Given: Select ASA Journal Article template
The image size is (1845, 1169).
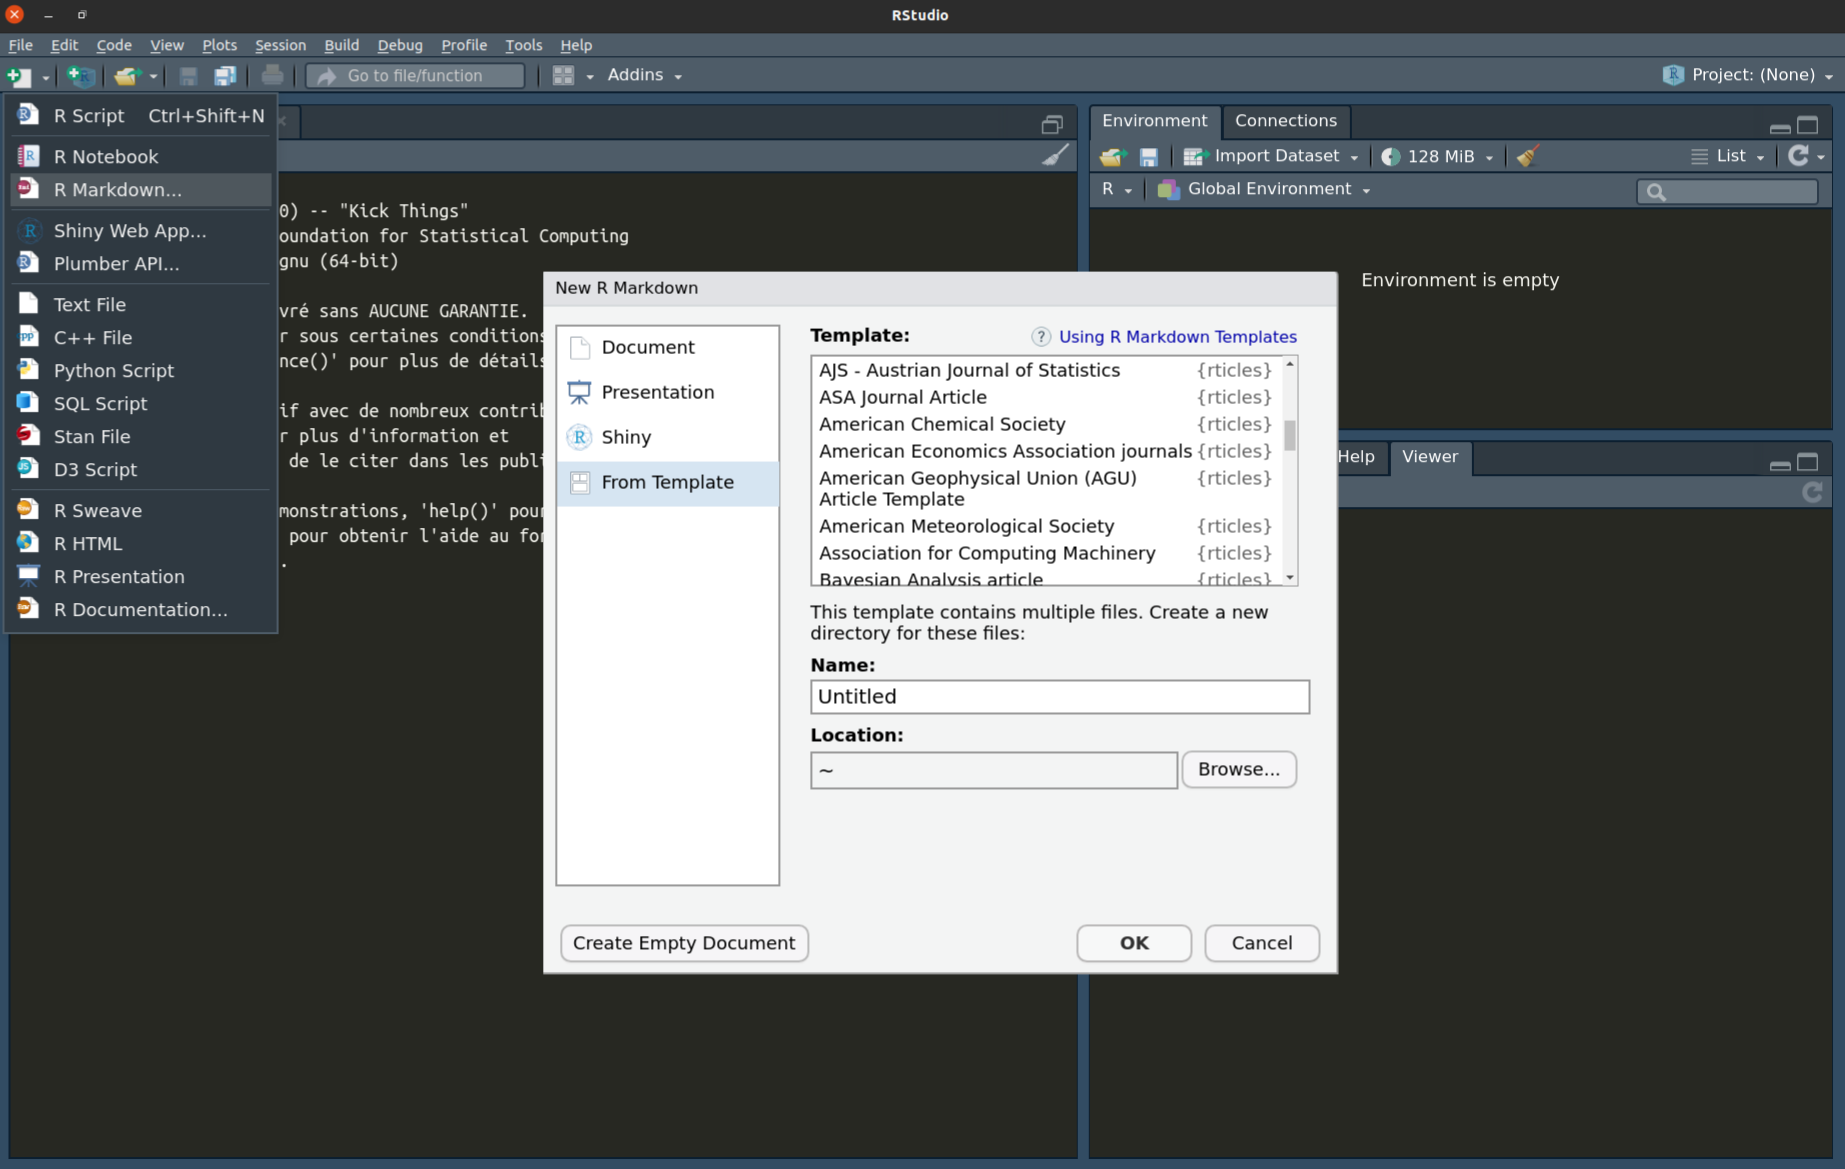Looking at the screenshot, I should pos(1045,397).
